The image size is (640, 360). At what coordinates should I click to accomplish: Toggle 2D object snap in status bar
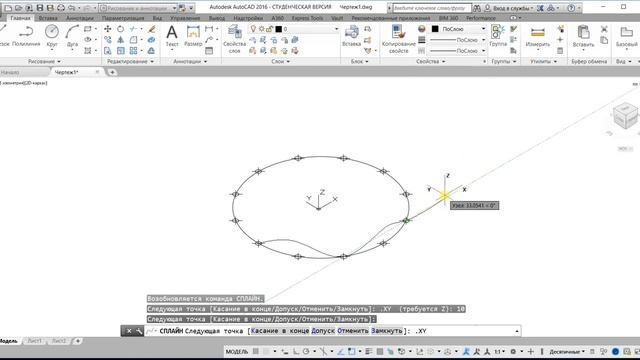(x=351, y=351)
